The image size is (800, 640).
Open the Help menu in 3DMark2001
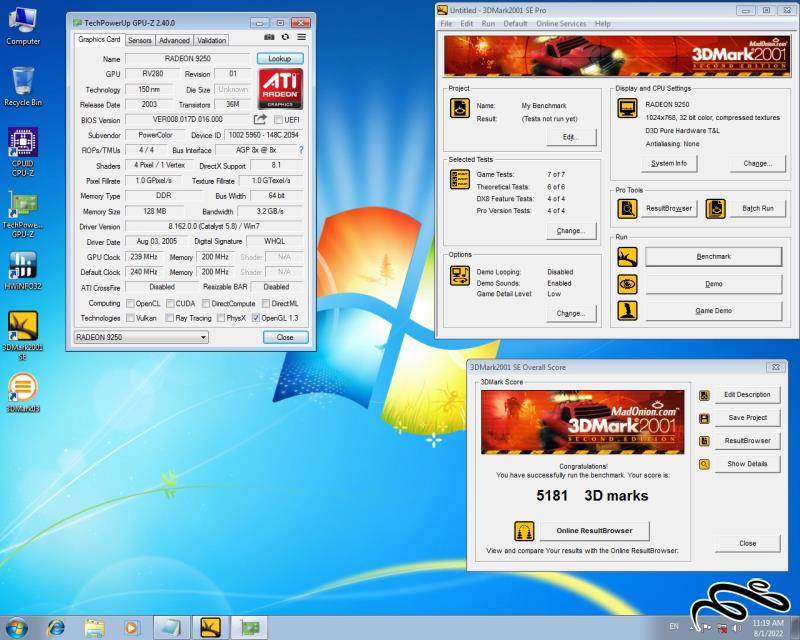point(603,23)
